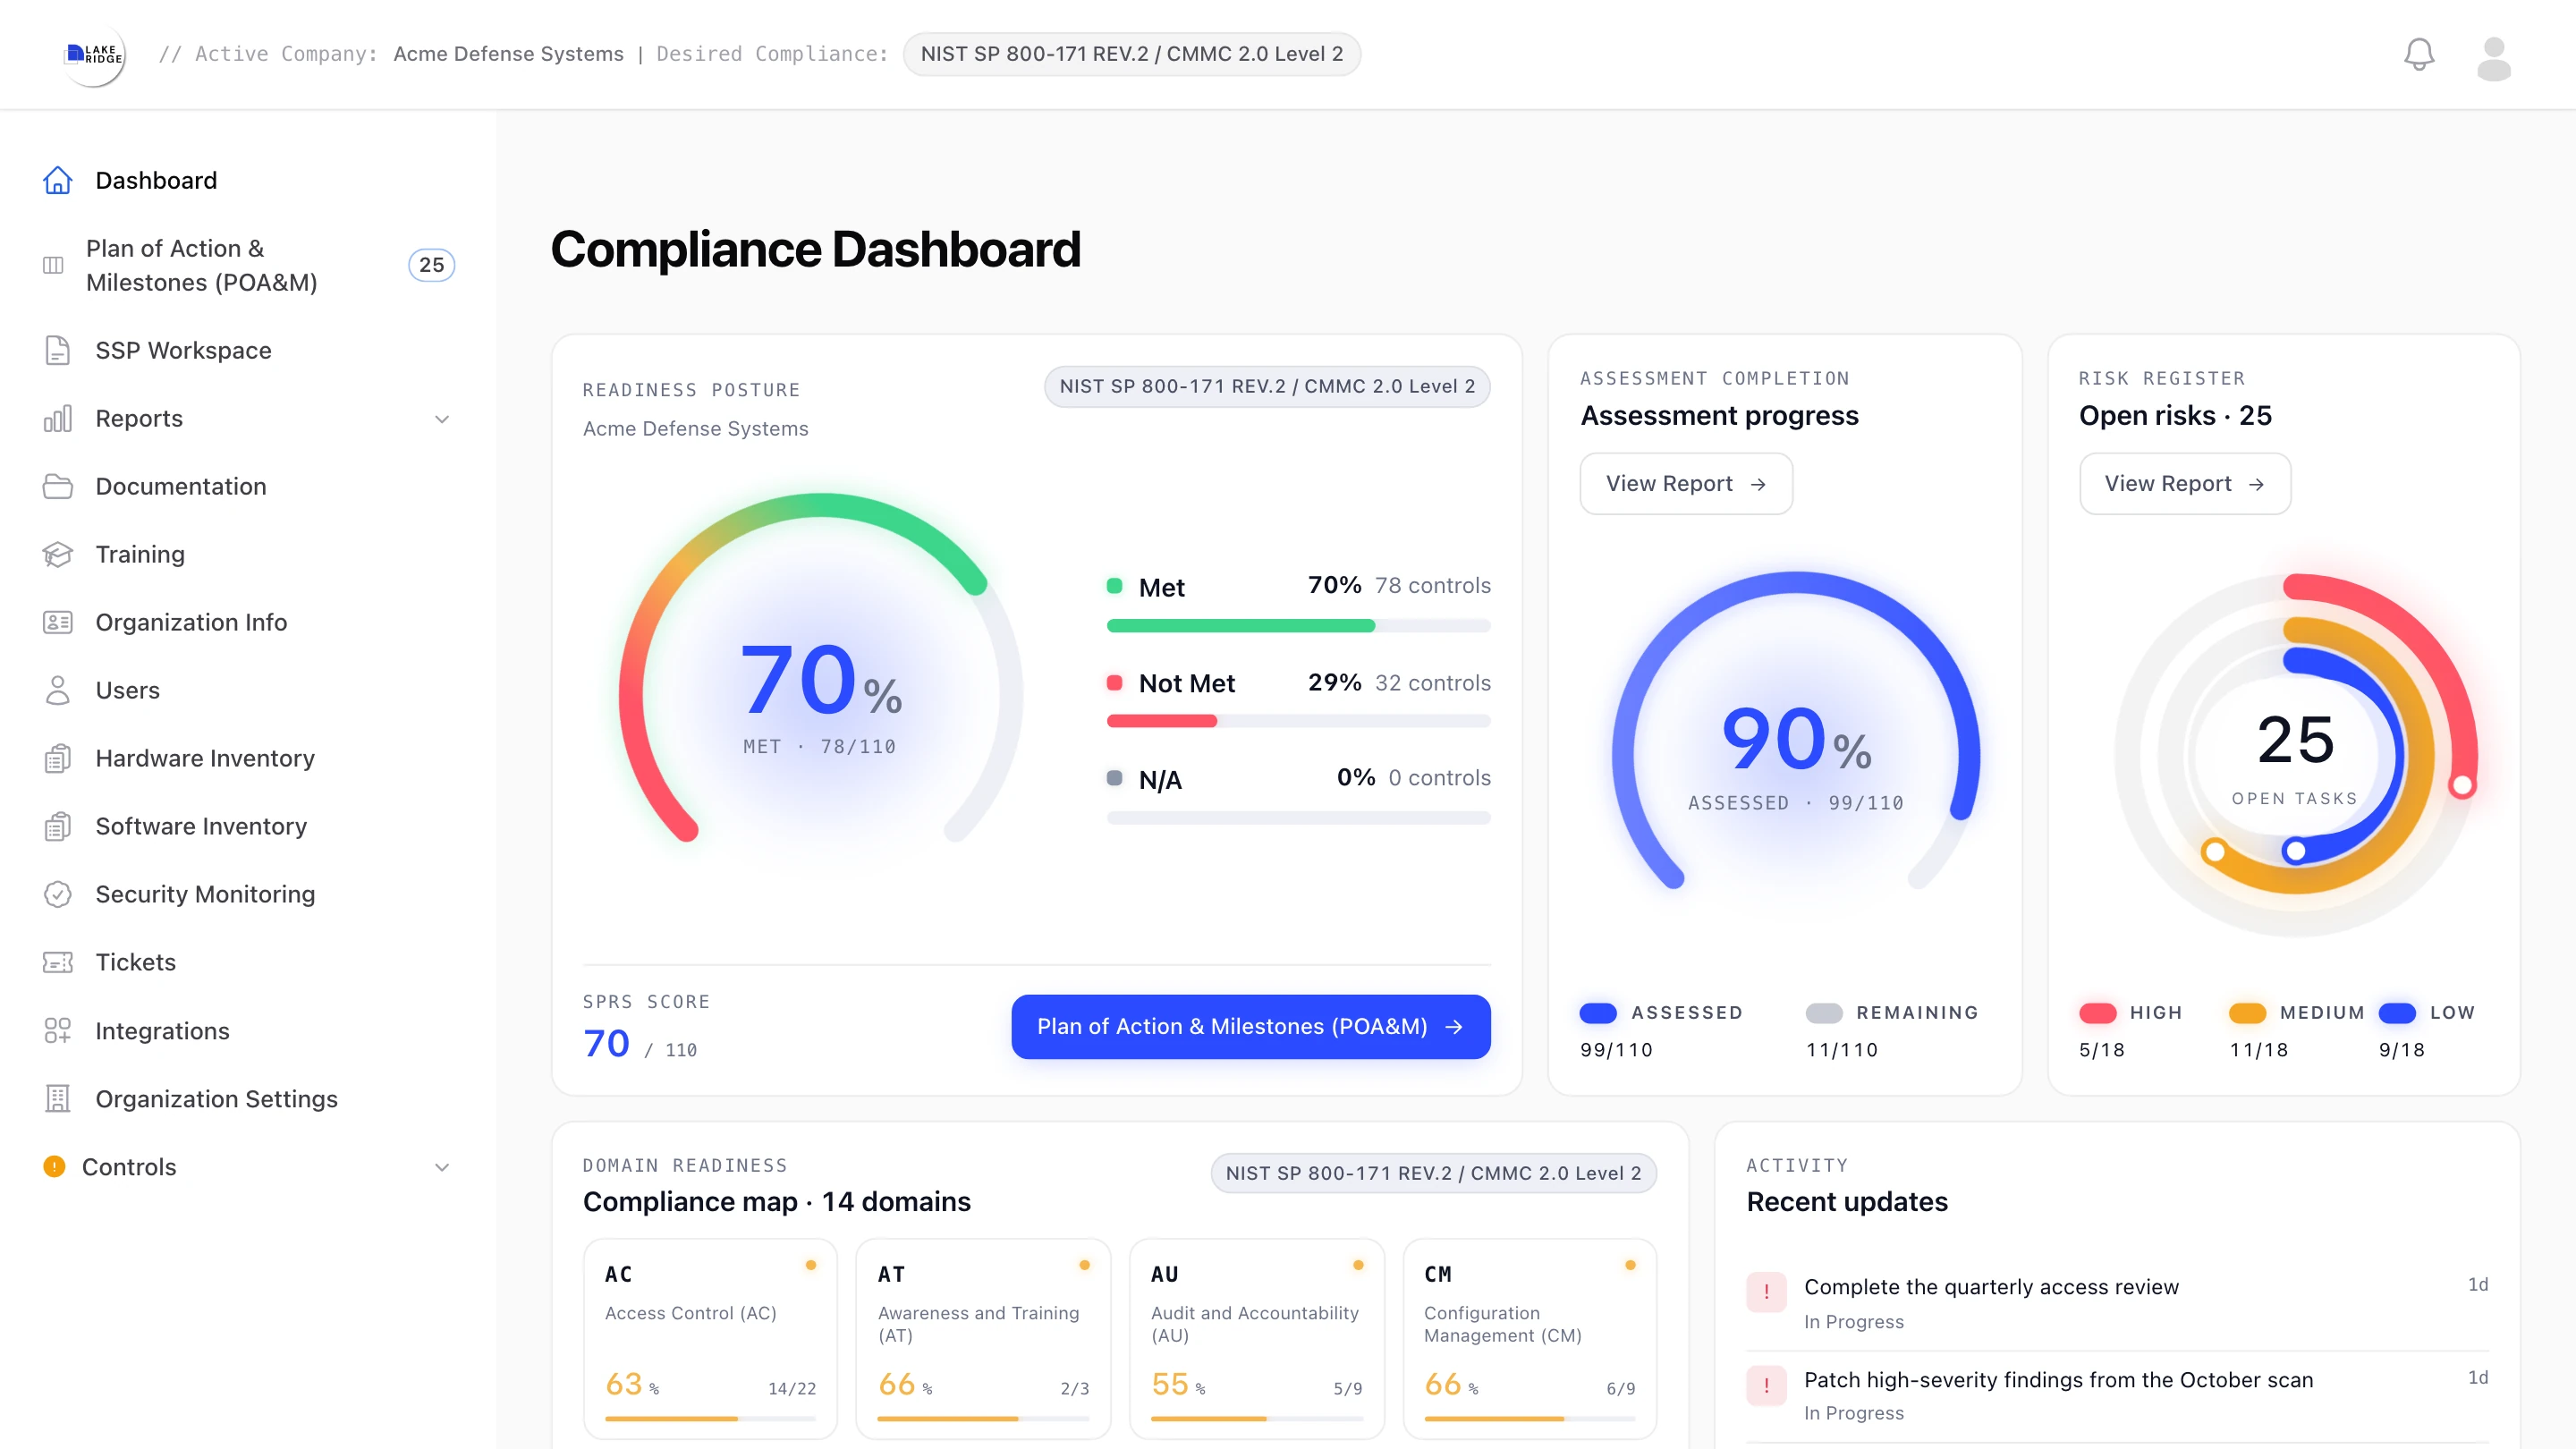Click the '5/18' high risk value
This screenshot has height=1449, width=2576.
pyautogui.click(x=2102, y=1049)
